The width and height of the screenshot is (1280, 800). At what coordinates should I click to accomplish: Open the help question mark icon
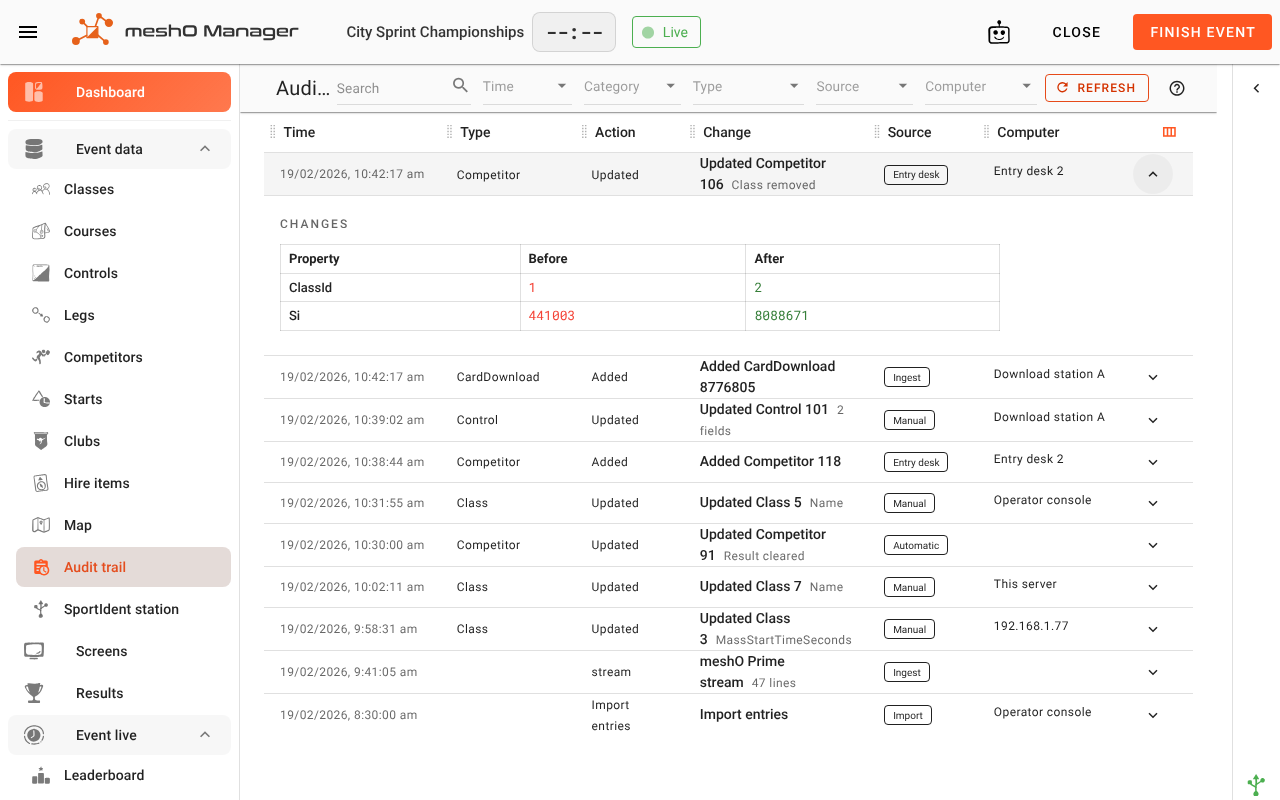pos(1177,88)
